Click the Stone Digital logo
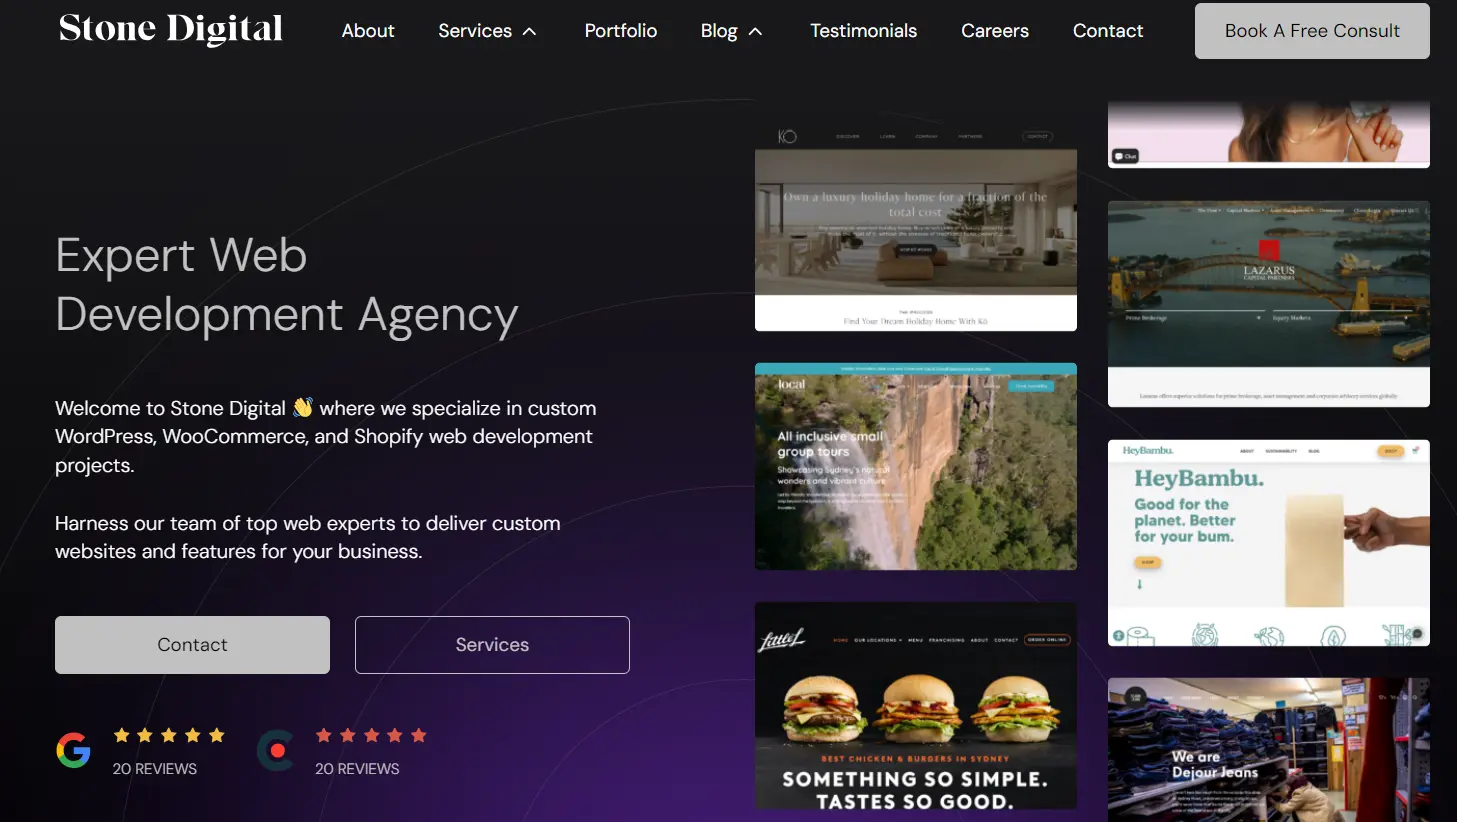This screenshot has height=822, width=1457. coord(171,29)
